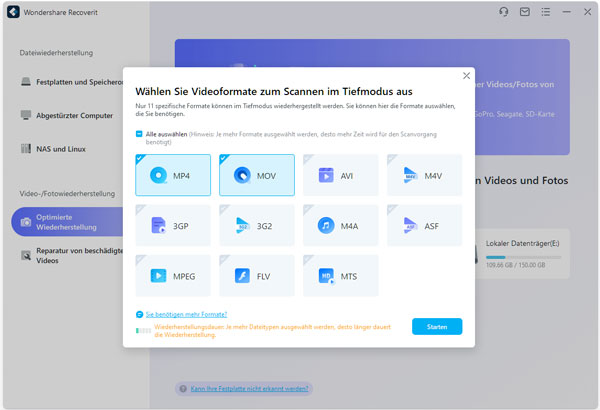This screenshot has width=600, height=410.
Task: Click the recovery duration indicator bar
Action: (x=143, y=330)
